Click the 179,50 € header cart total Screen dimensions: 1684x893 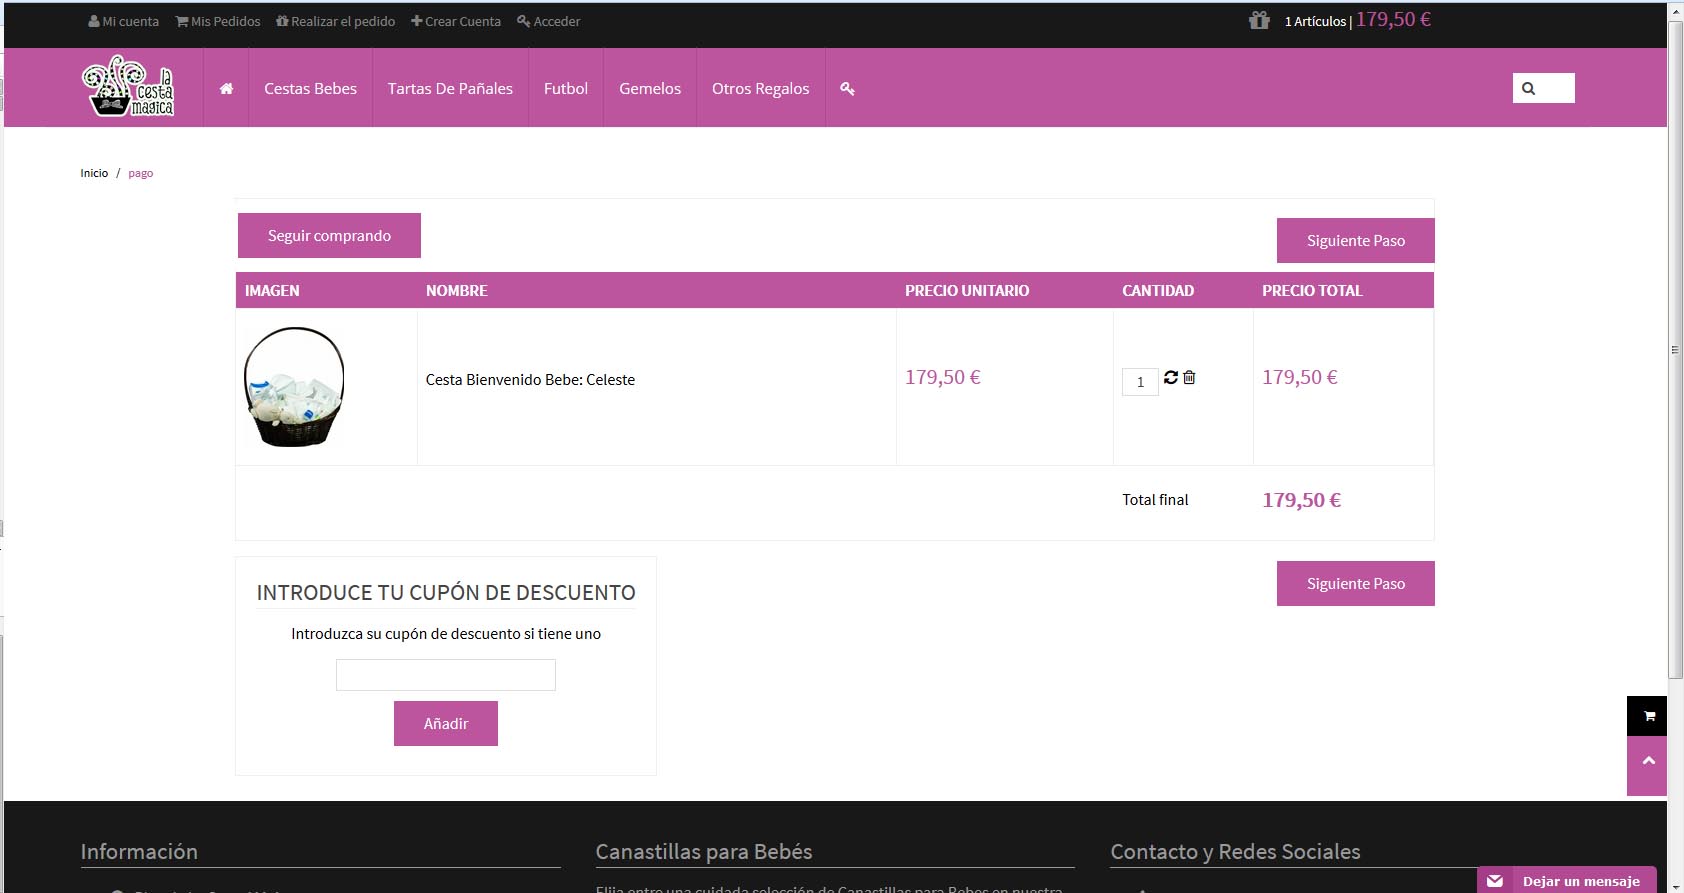1394,20
